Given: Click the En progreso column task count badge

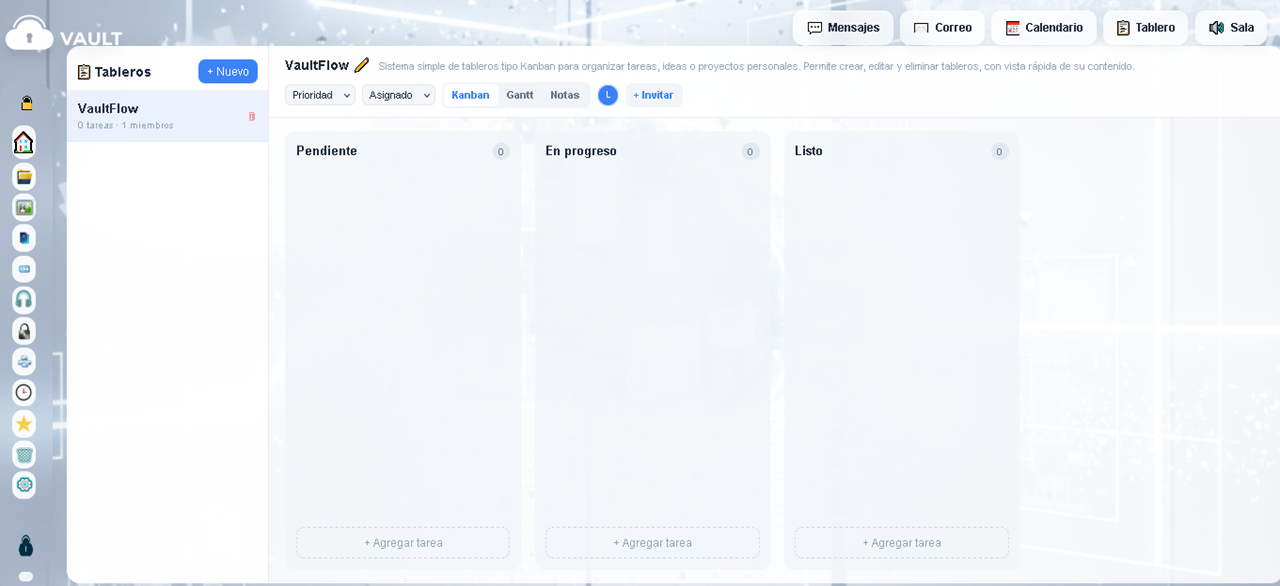Looking at the screenshot, I should 750,151.
